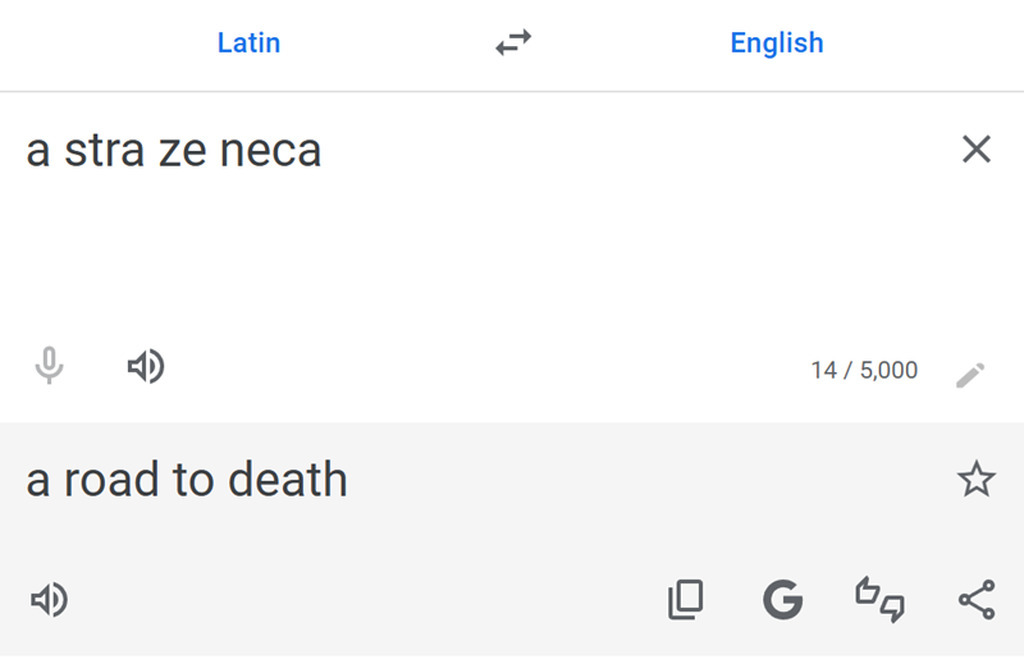Search the translation with Google icon
This screenshot has width=1024, height=664.
tap(782, 600)
